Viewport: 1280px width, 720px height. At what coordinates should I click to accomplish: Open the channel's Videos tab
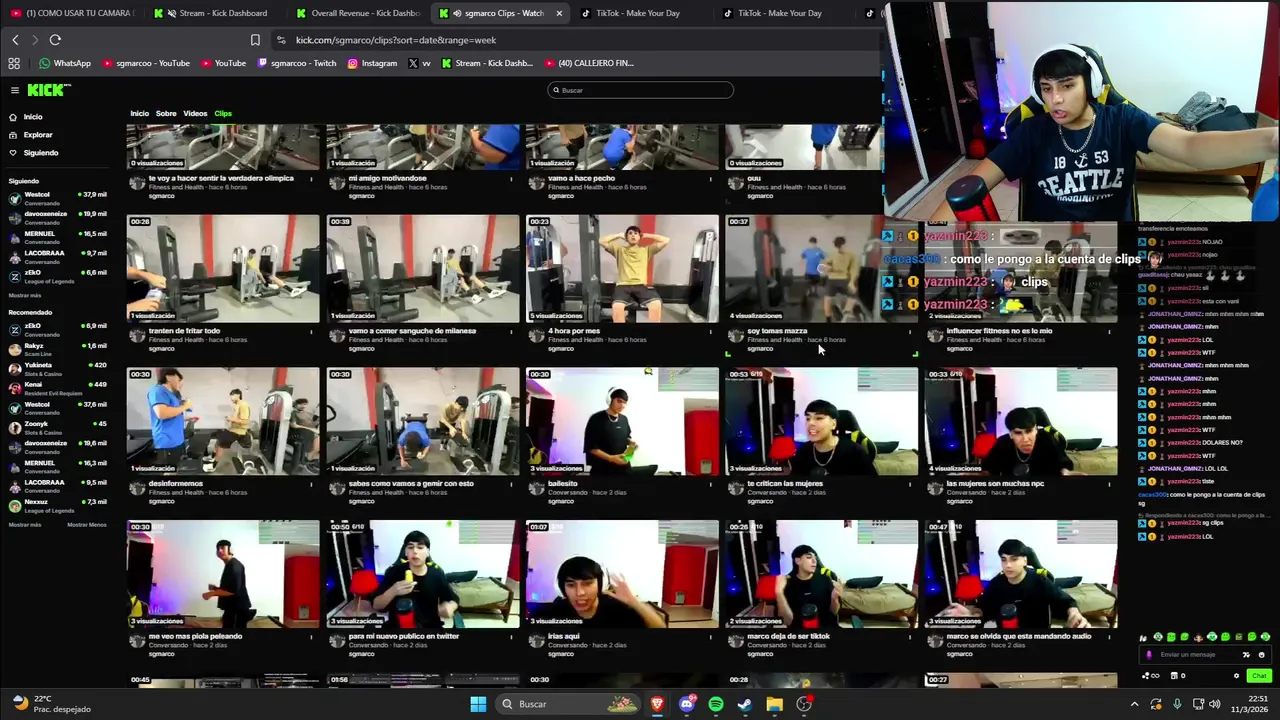pos(195,114)
